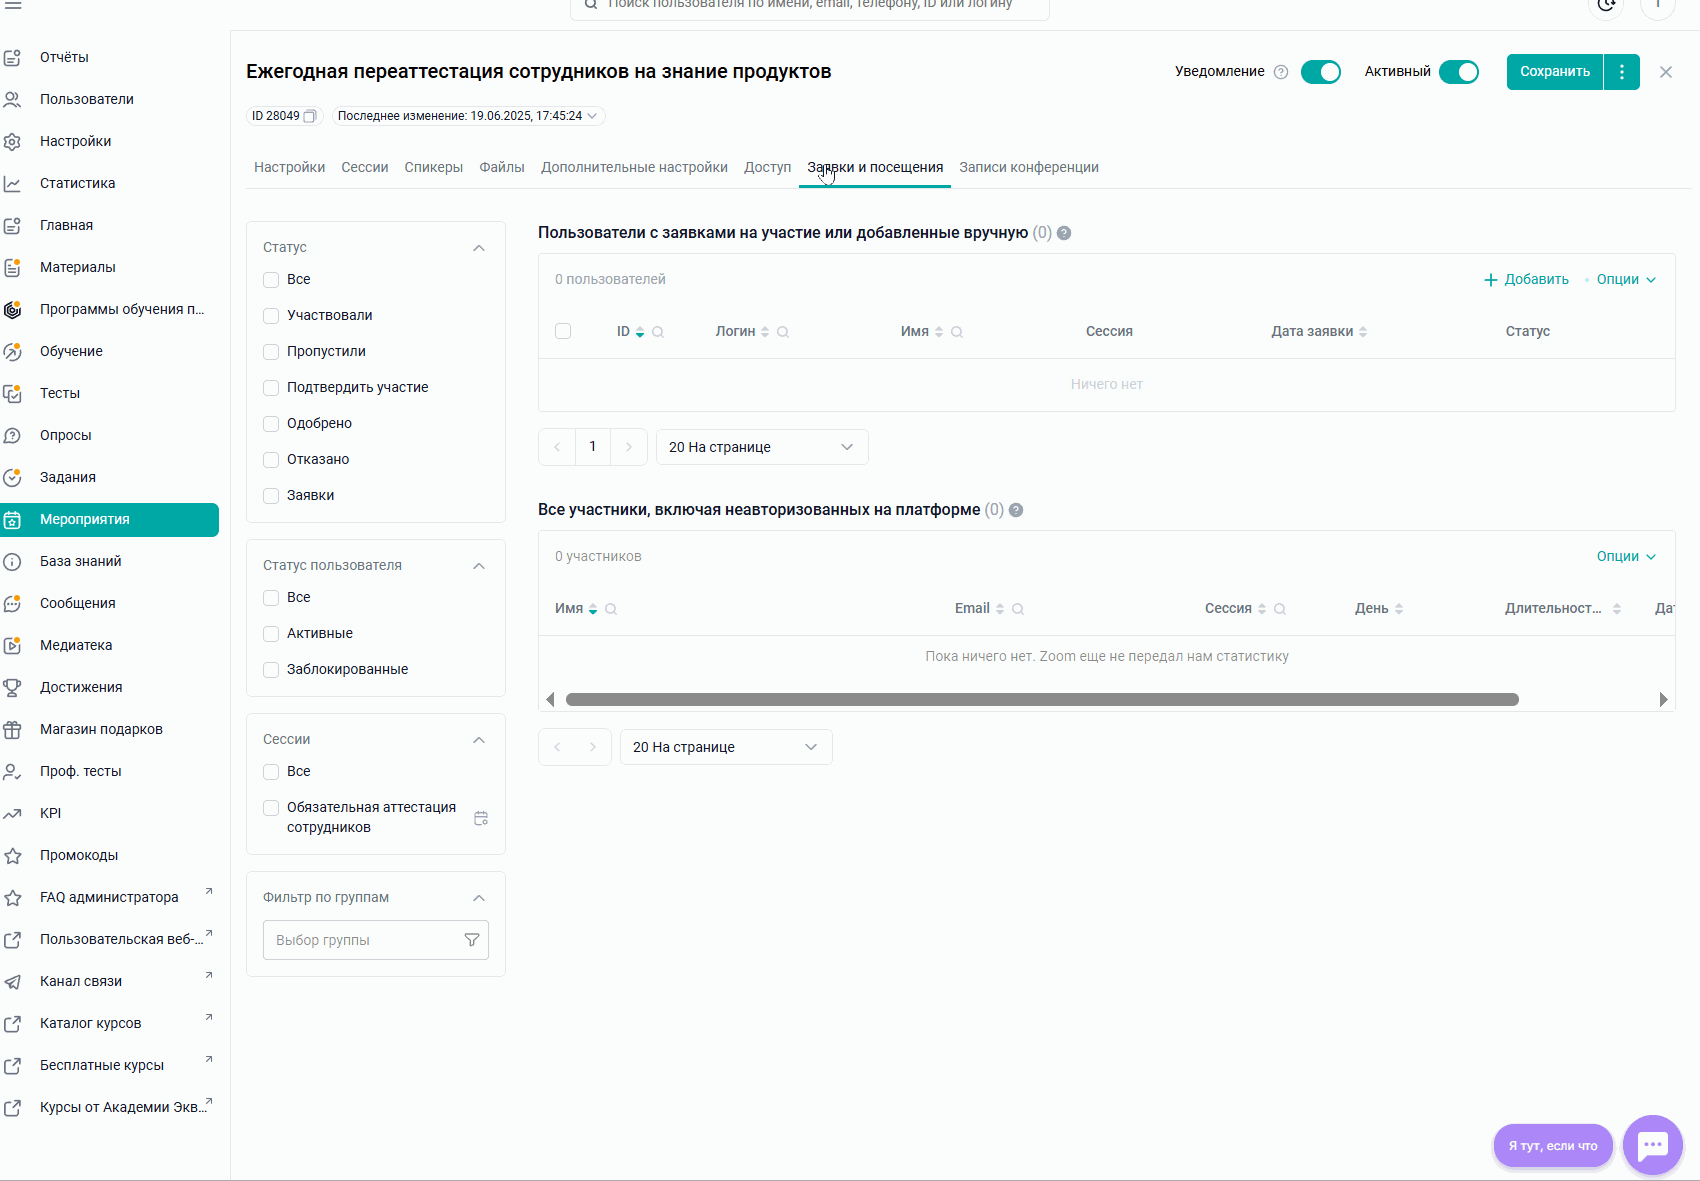Switch to the Настройки tab
This screenshot has width=1700, height=1181.
pos(289,167)
